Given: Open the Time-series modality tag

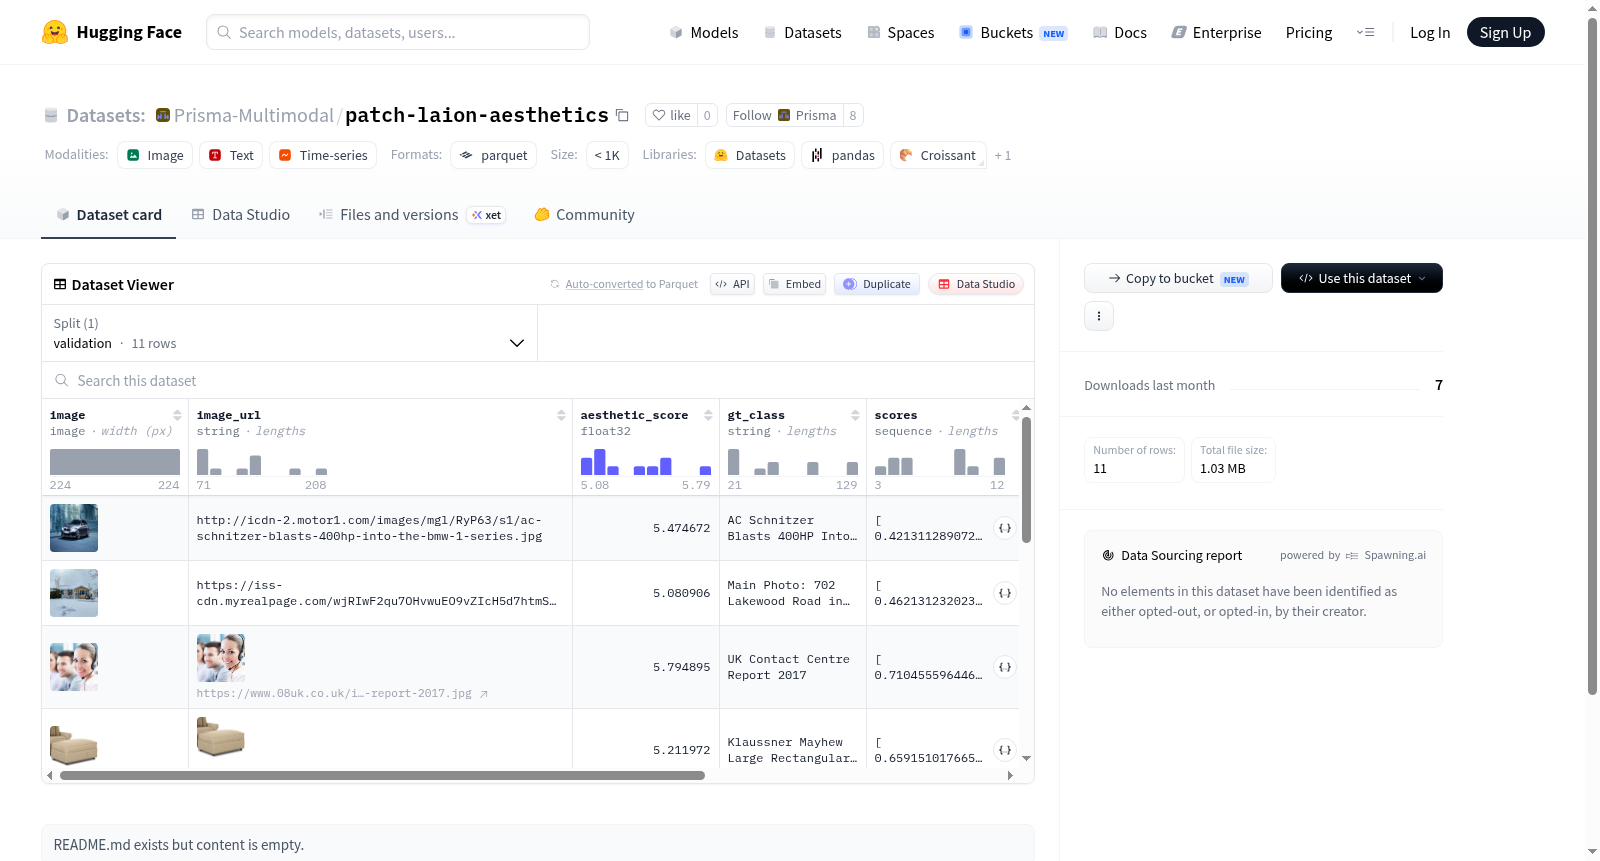Looking at the screenshot, I should [323, 155].
